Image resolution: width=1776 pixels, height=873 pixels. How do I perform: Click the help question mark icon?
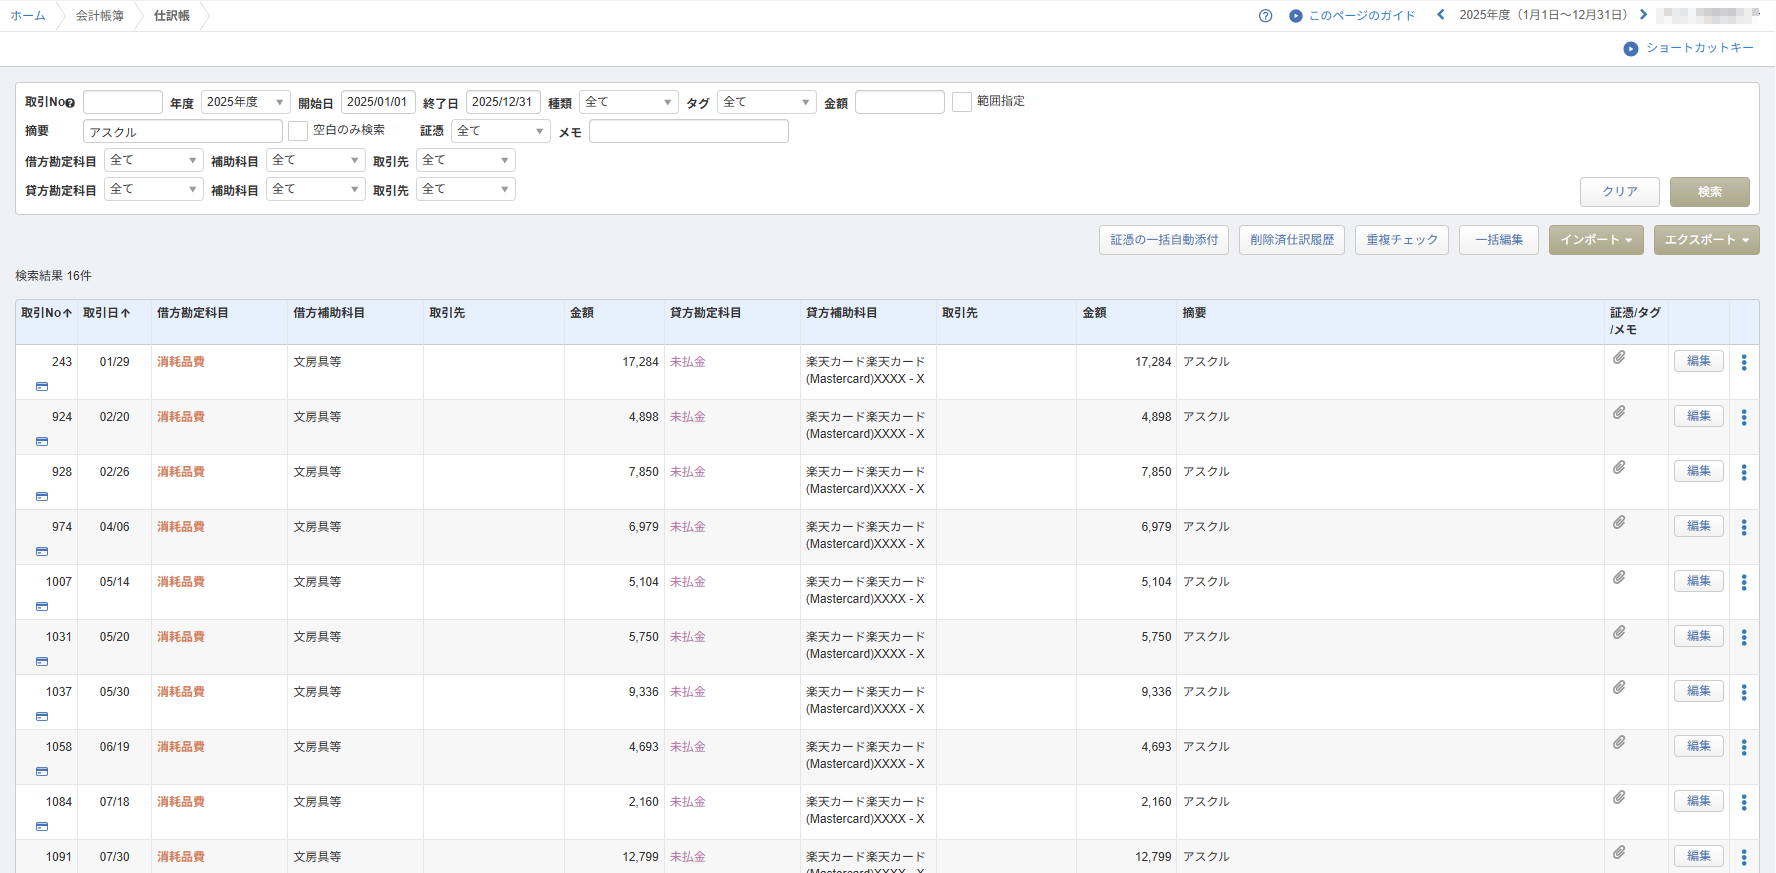coord(1265,16)
